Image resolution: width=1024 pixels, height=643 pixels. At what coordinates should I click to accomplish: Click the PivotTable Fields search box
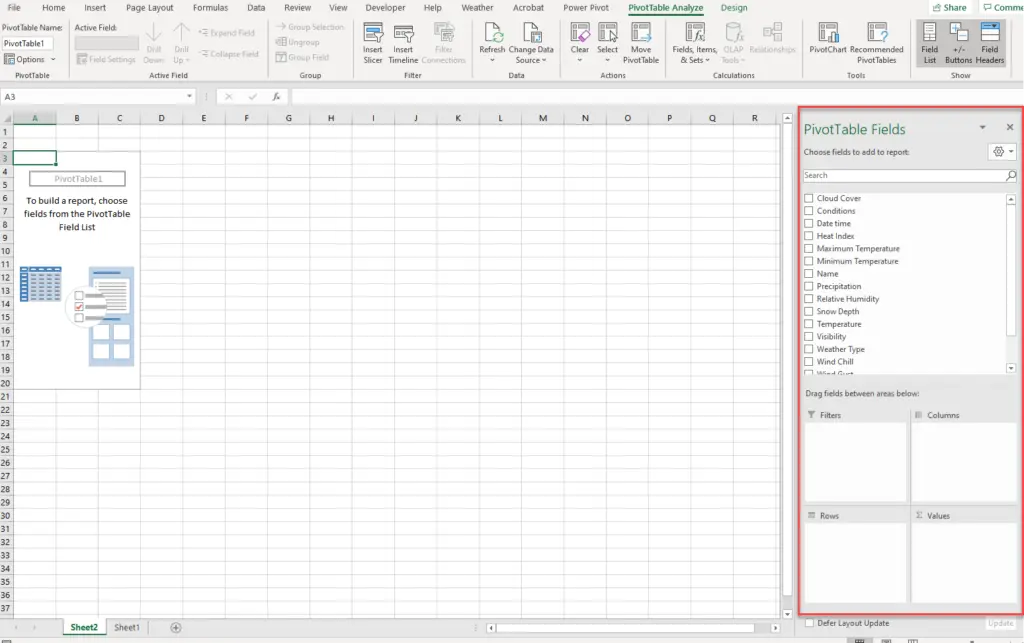(903, 175)
